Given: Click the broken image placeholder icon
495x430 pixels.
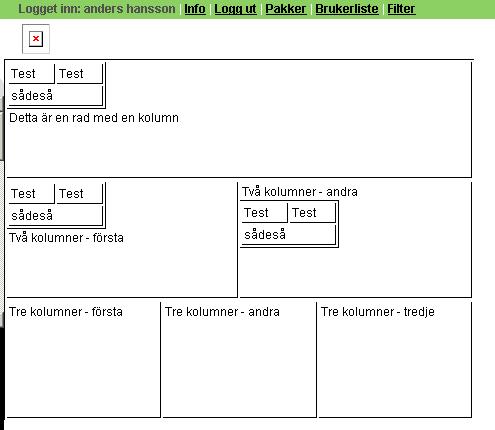Looking at the screenshot, I should click(36, 39).
